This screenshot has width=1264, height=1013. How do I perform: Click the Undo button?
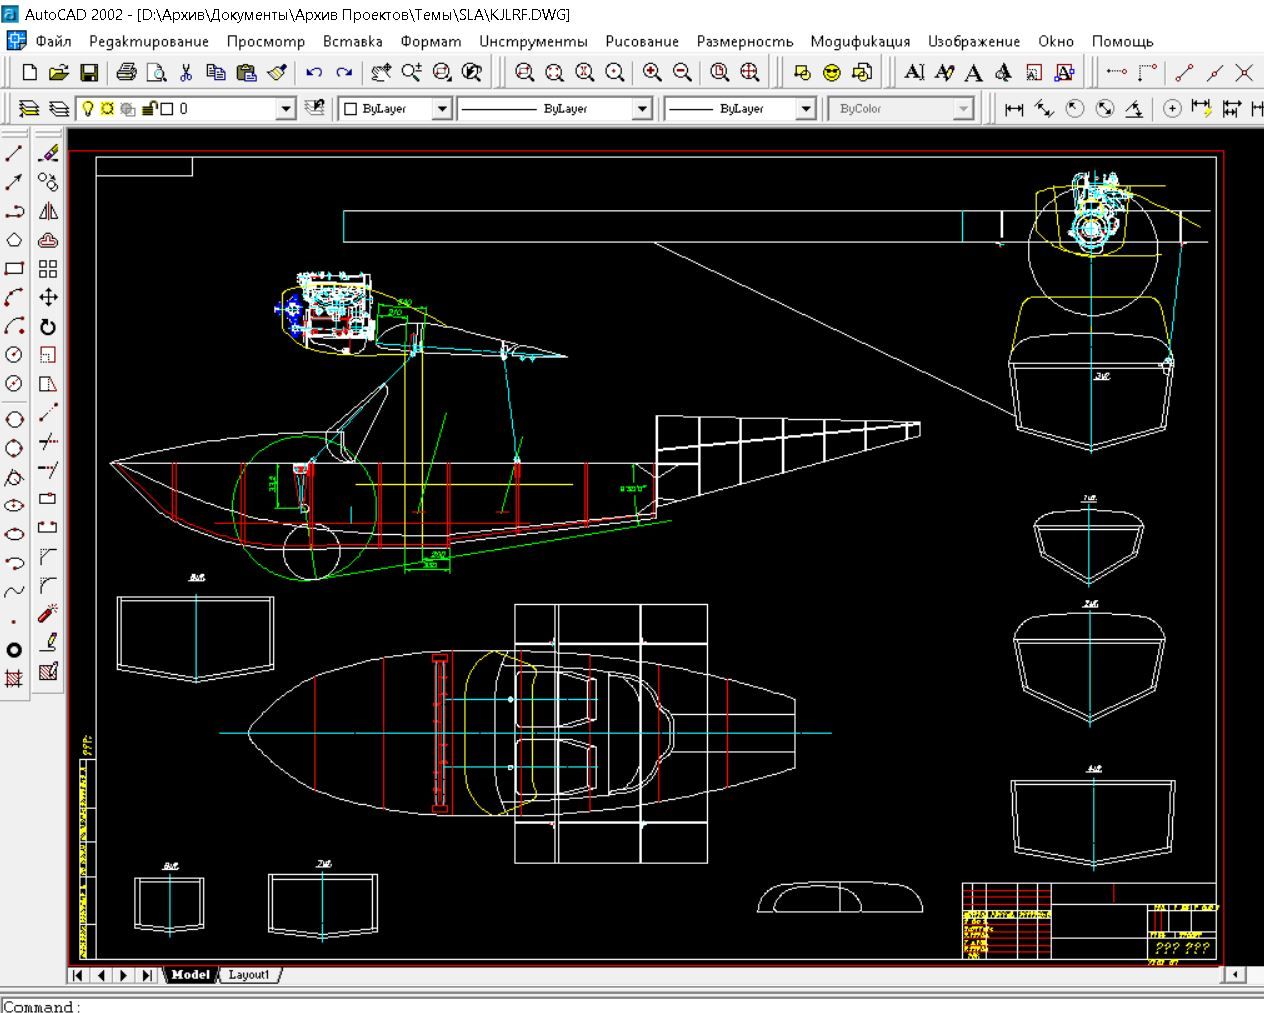314,72
